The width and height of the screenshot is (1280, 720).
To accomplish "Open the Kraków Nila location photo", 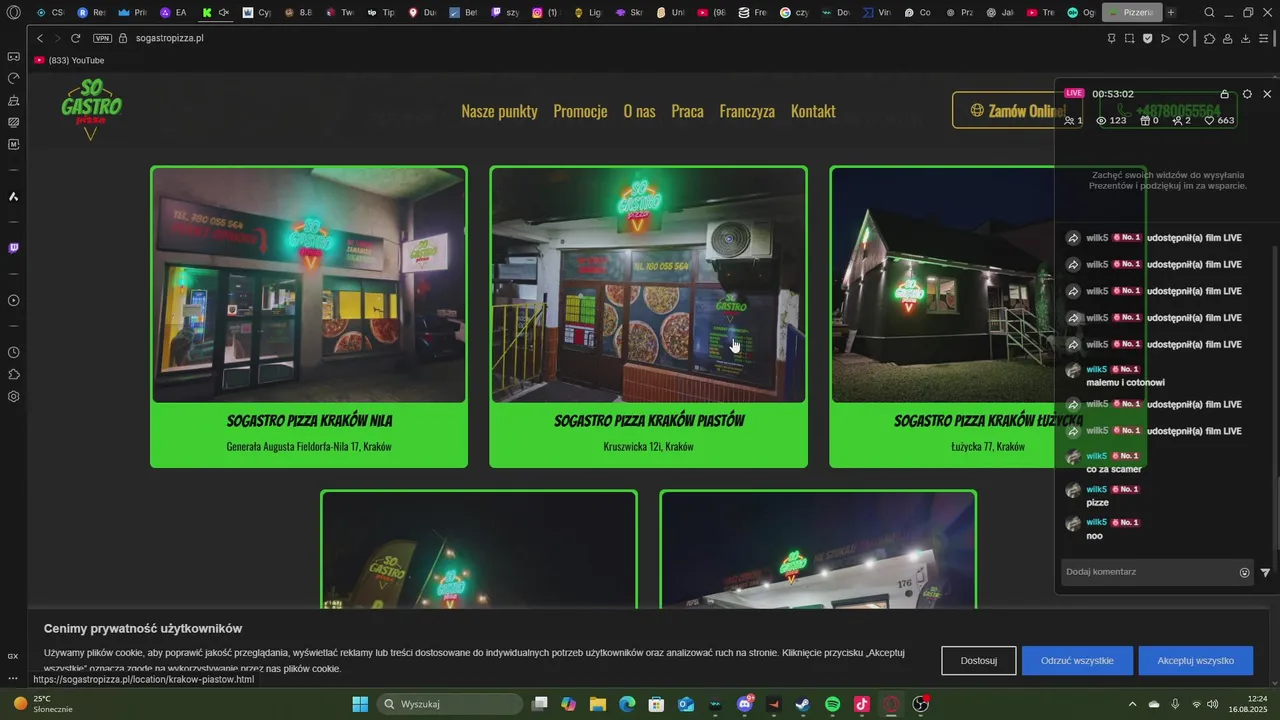I will click(309, 285).
